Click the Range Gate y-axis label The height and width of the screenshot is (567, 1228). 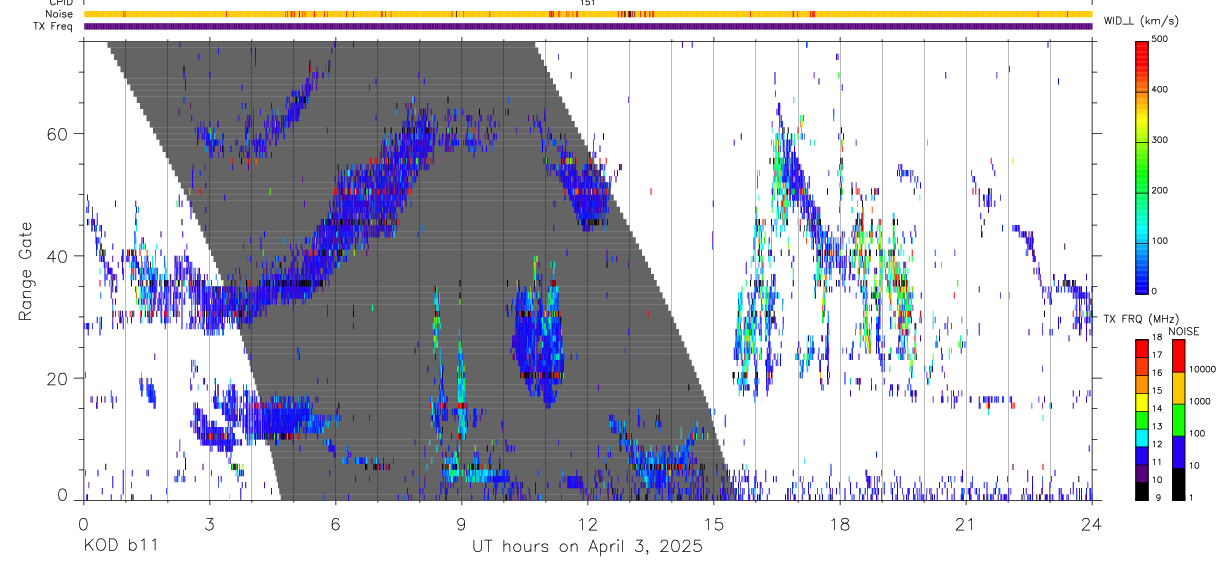point(24,271)
